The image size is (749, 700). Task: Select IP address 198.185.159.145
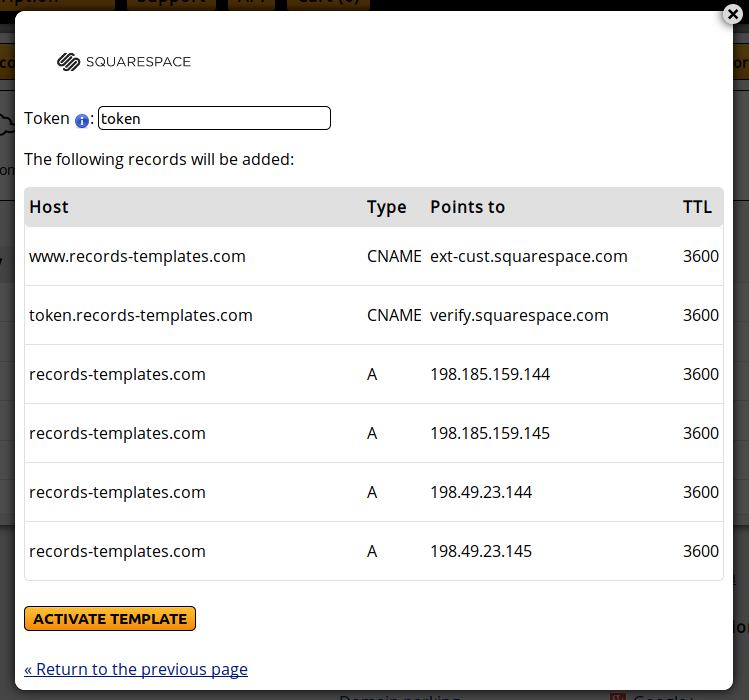(490, 433)
